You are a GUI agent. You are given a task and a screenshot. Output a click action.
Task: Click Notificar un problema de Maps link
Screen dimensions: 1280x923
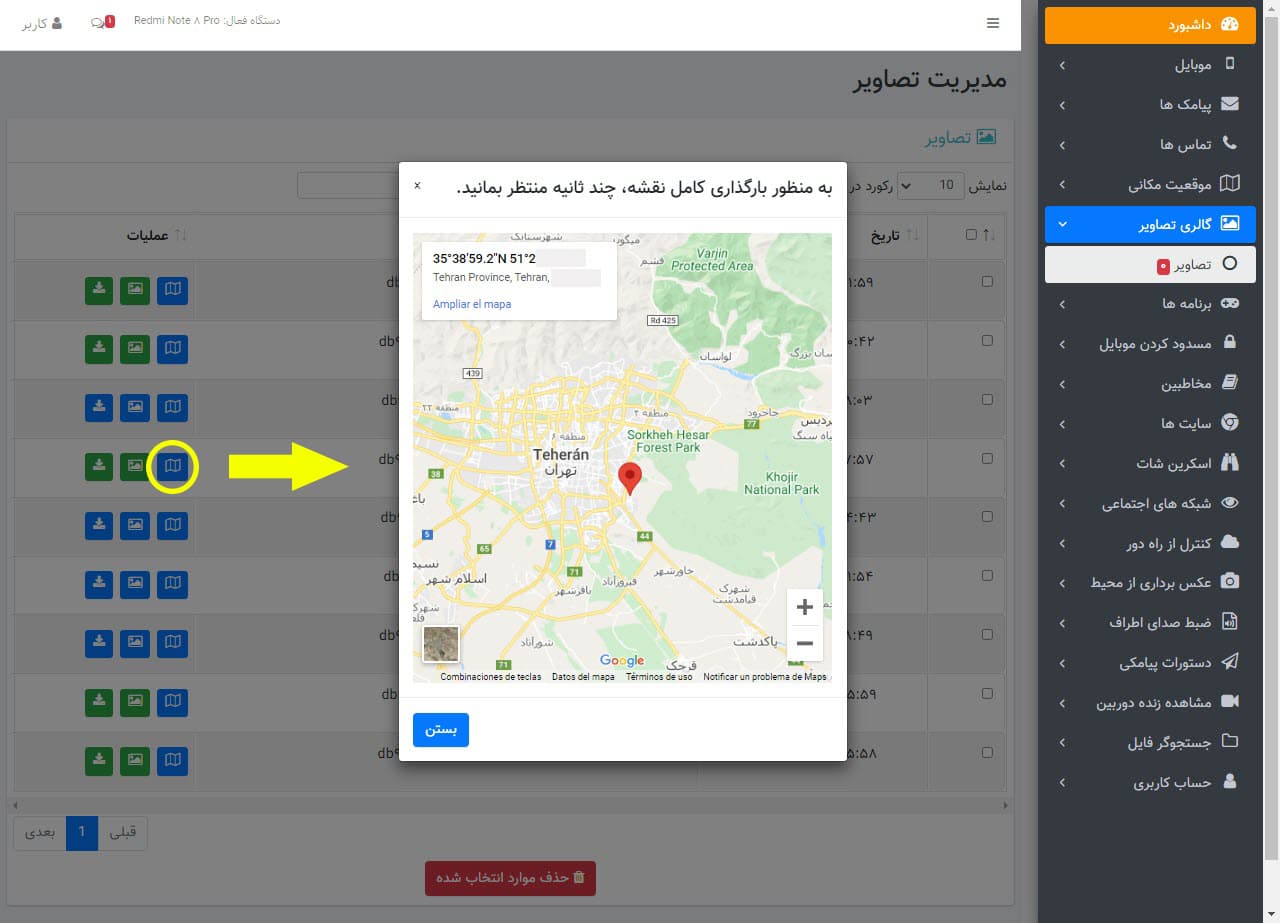pyautogui.click(x=765, y=677)
